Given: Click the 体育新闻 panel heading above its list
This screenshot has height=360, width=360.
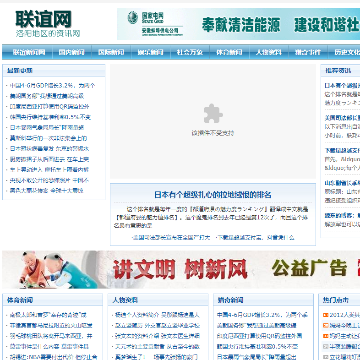Looking at the screenshot, I should pyautogui.click(x=20, y=300).
